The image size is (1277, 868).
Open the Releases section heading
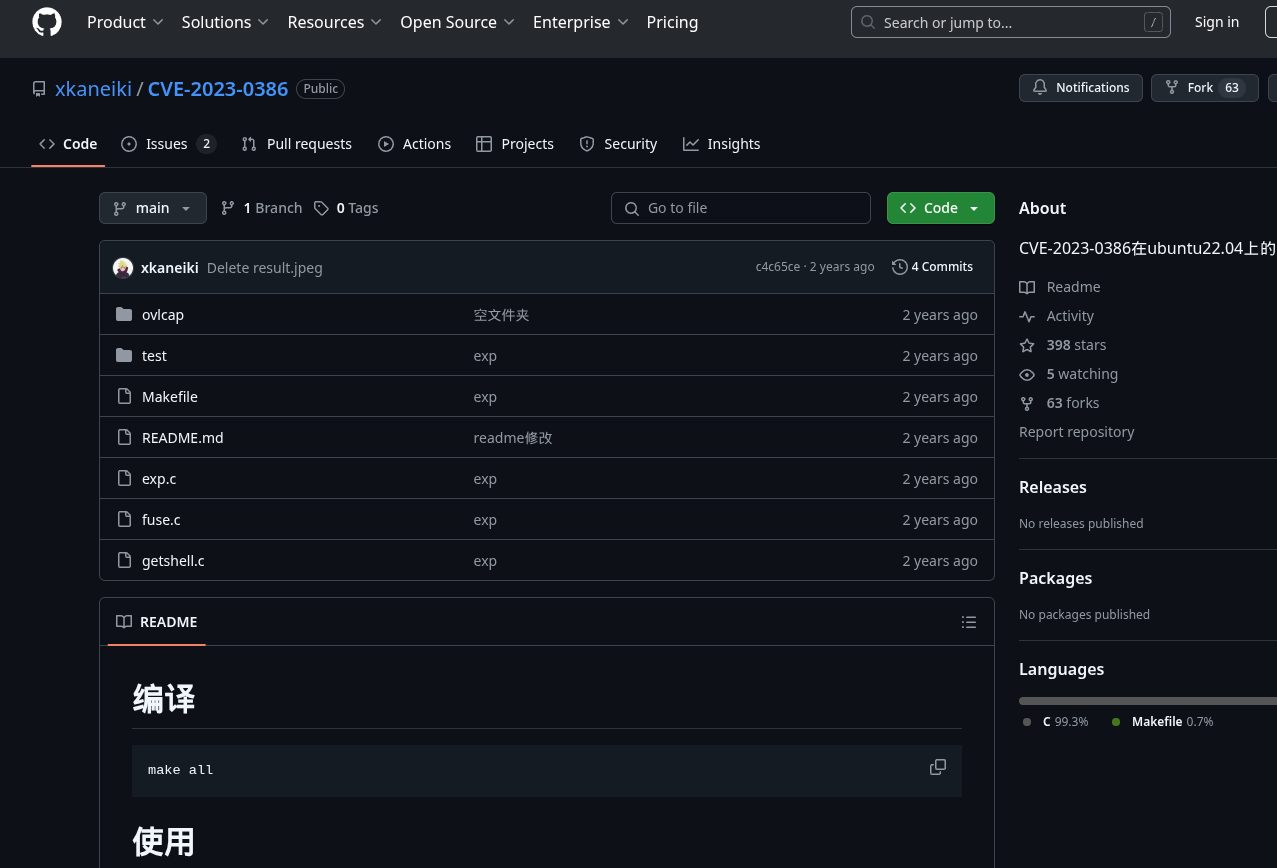tap(1053, 487)
